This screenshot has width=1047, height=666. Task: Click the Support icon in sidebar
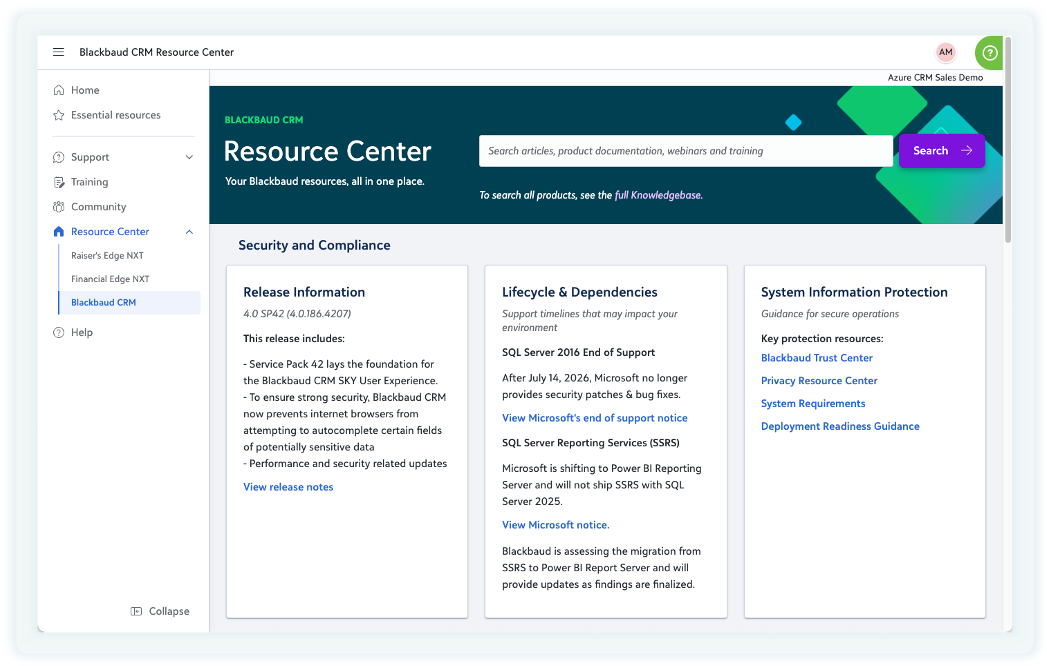click(59, 157)
